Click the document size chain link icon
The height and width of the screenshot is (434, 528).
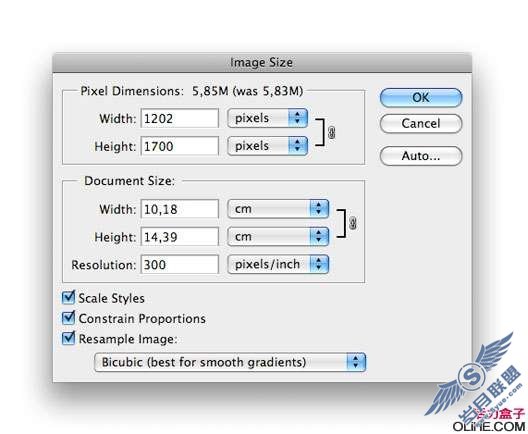pos(352,223)
